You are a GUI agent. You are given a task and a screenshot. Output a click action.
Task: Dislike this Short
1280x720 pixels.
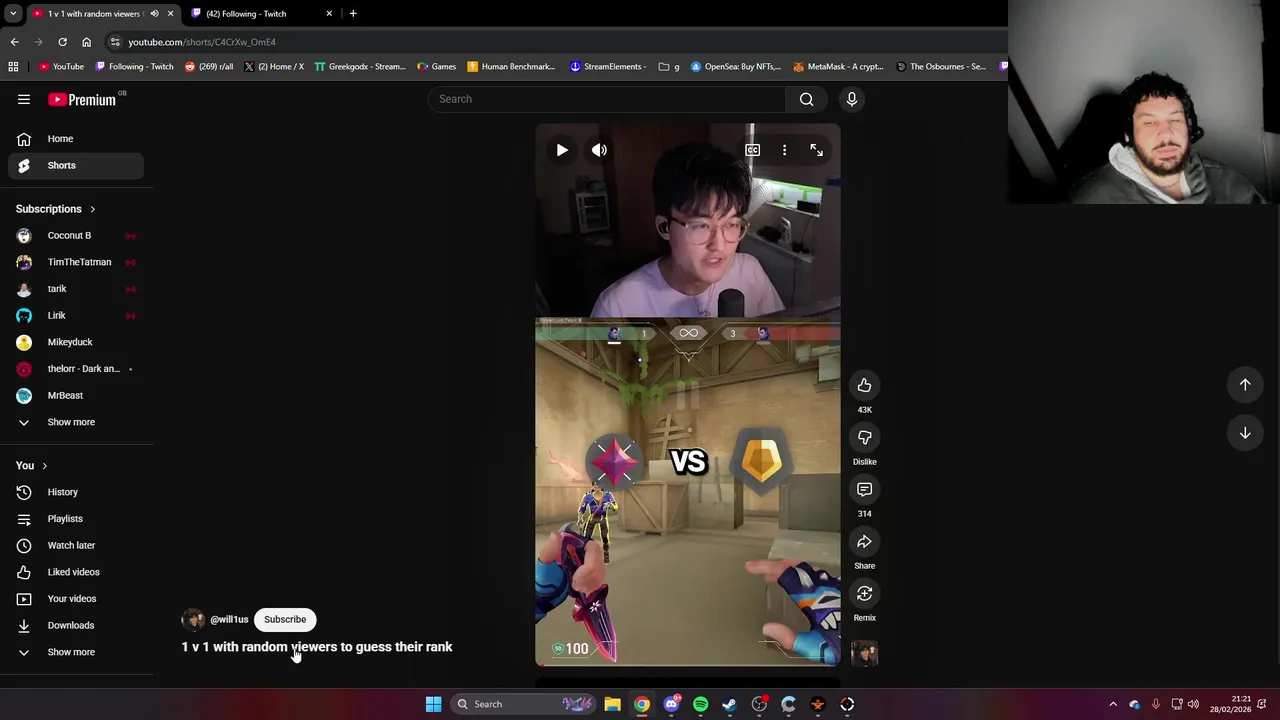864,437
